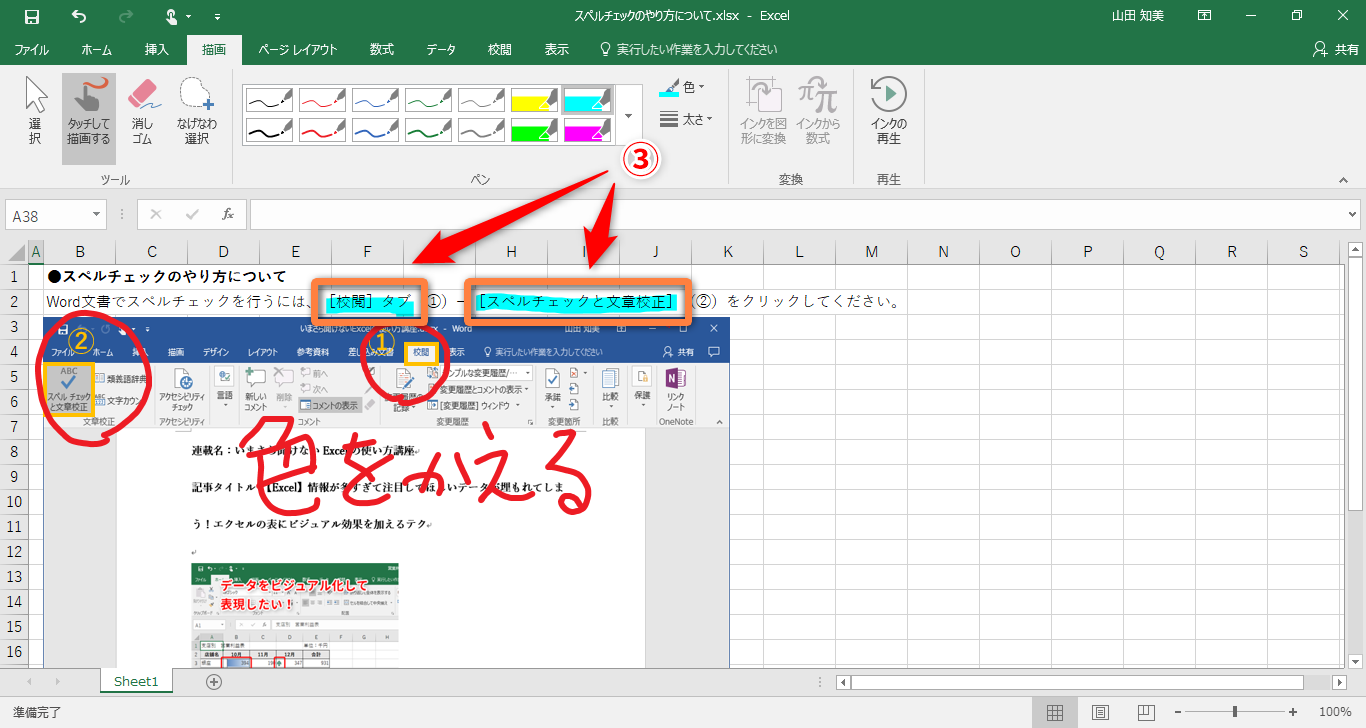Expand the formula bar

click(x=1353, y=214)
